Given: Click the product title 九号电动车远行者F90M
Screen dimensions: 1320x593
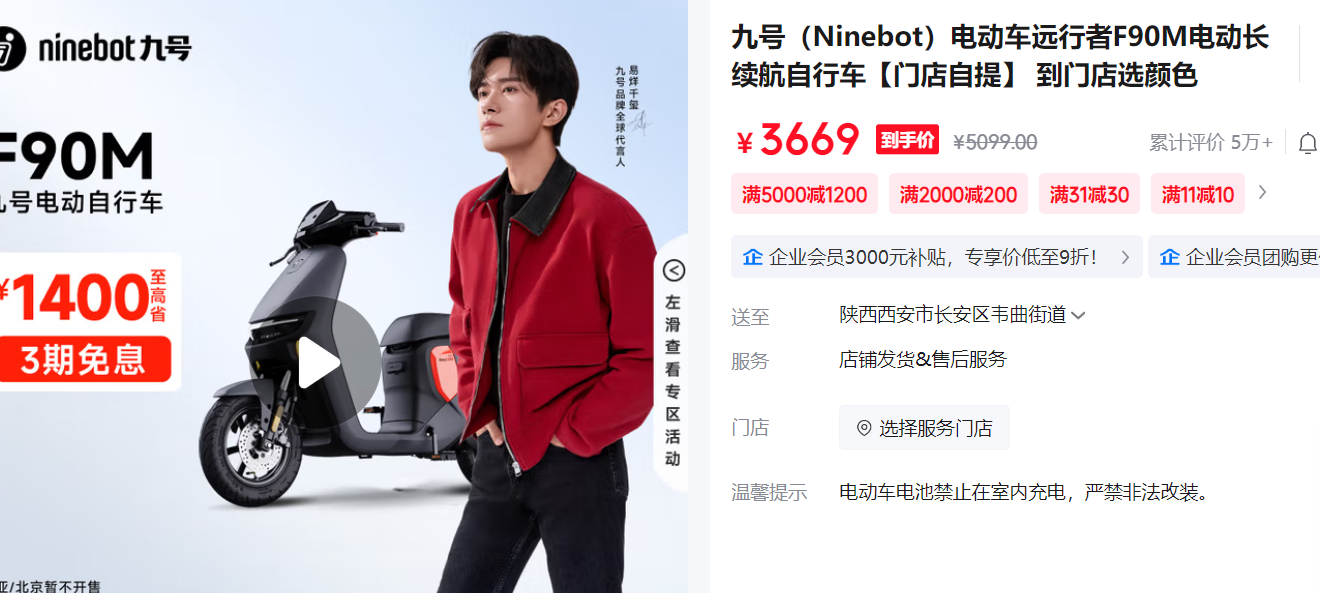Looking at the screenshot, I should [x=1000, y=57].
